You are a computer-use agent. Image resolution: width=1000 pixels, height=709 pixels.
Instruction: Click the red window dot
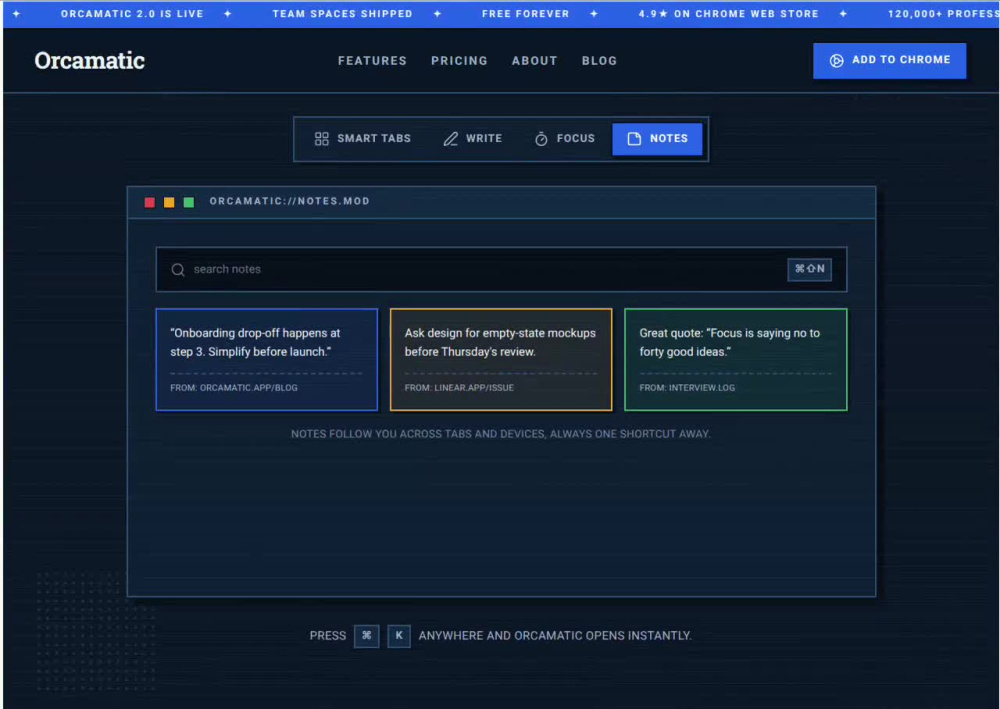coord(150,202)
